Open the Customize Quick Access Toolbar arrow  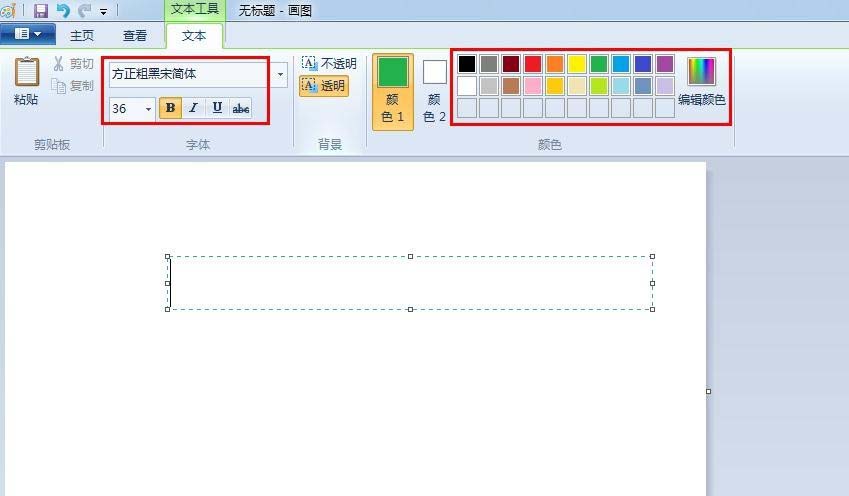pyautogui.click(x=103, y=11)
